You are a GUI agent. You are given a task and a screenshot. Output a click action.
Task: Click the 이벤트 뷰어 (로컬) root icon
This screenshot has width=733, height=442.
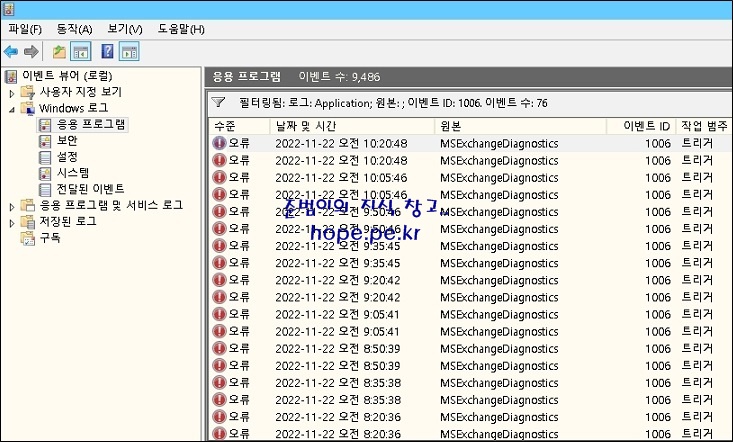click(x=11, y=76)
